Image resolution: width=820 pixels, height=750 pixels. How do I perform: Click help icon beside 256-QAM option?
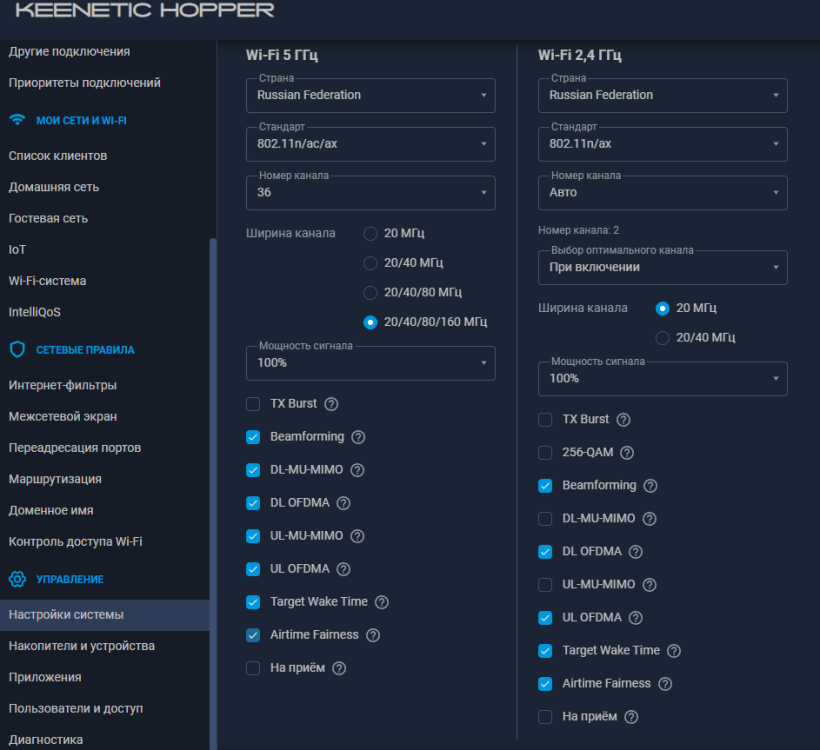pos(627,453)
